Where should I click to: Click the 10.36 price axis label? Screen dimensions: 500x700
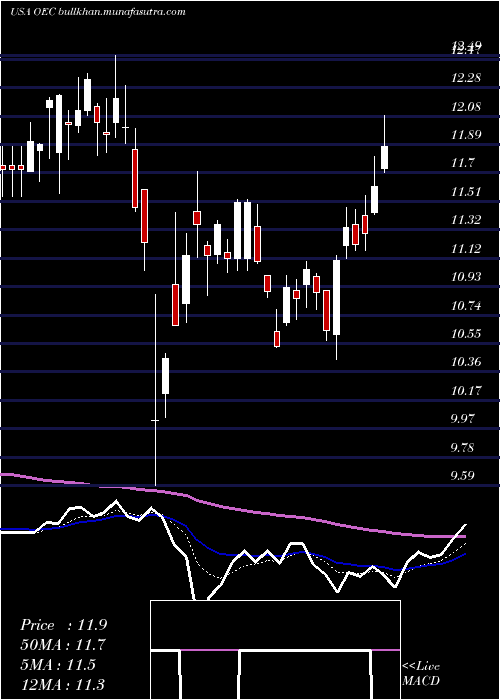click(x=466, y=362)
